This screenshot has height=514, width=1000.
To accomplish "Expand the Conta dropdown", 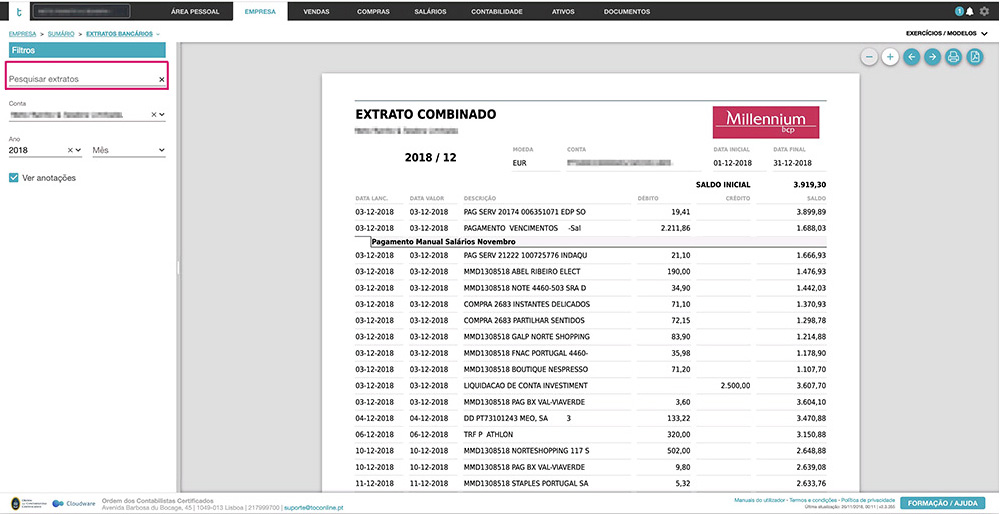I will coord(162,115).
